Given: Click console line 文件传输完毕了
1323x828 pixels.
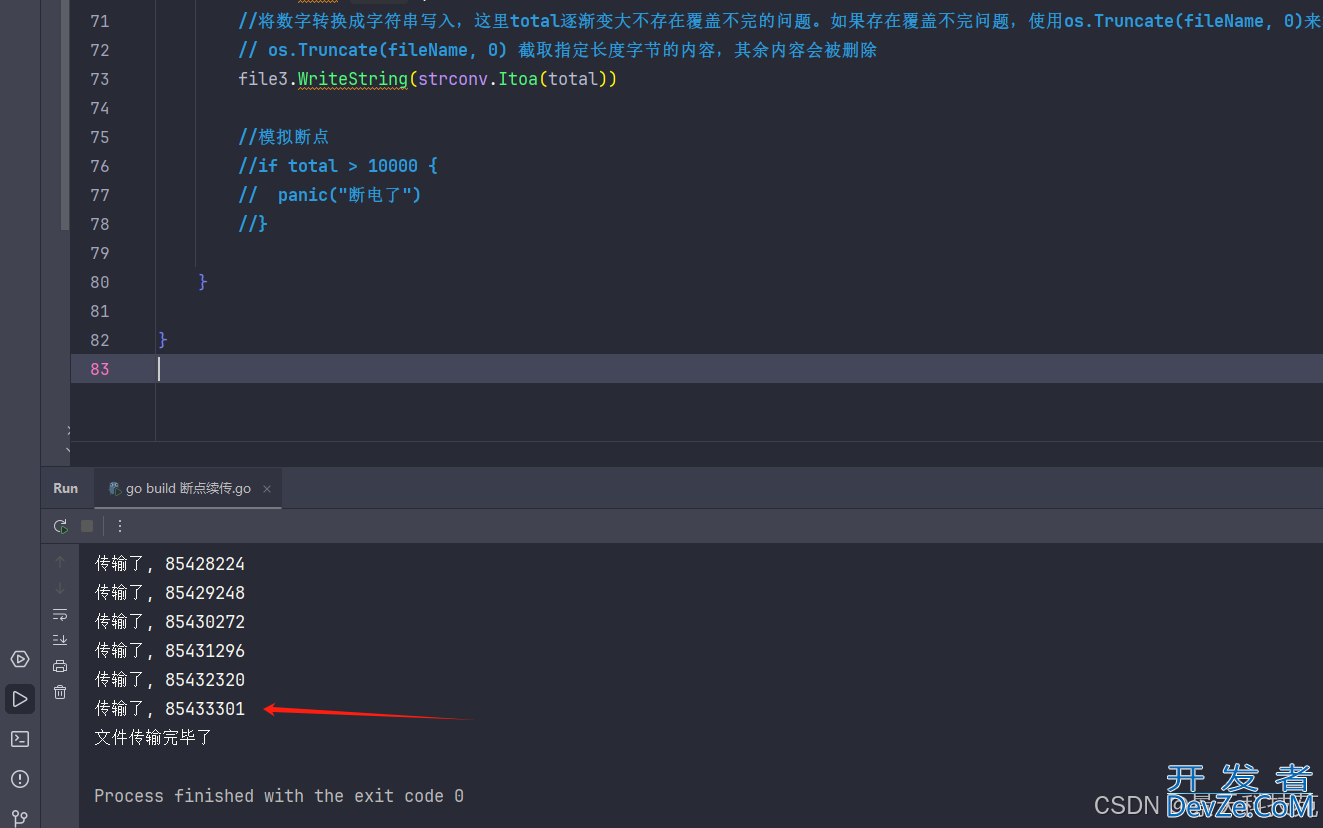Looking at the screenshot, I should click(x=153, y=738).
